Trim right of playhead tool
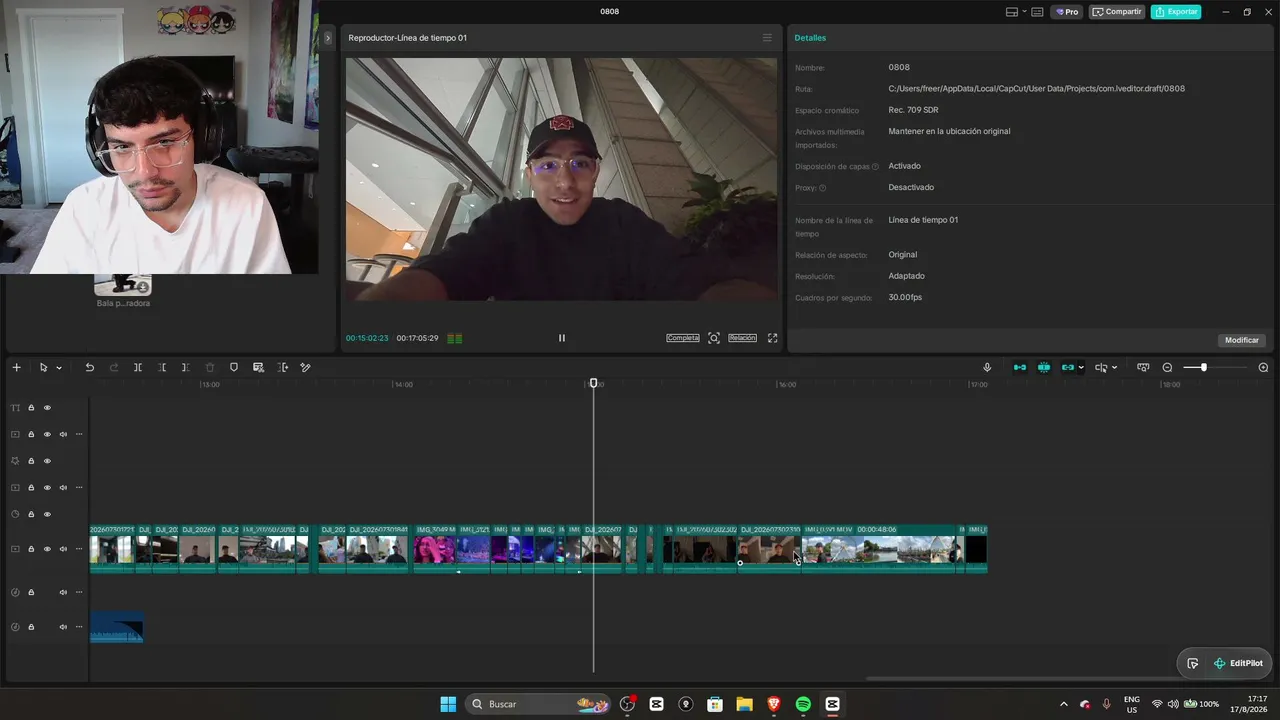The image size is (1280, 720). click(x=186, y=367)
